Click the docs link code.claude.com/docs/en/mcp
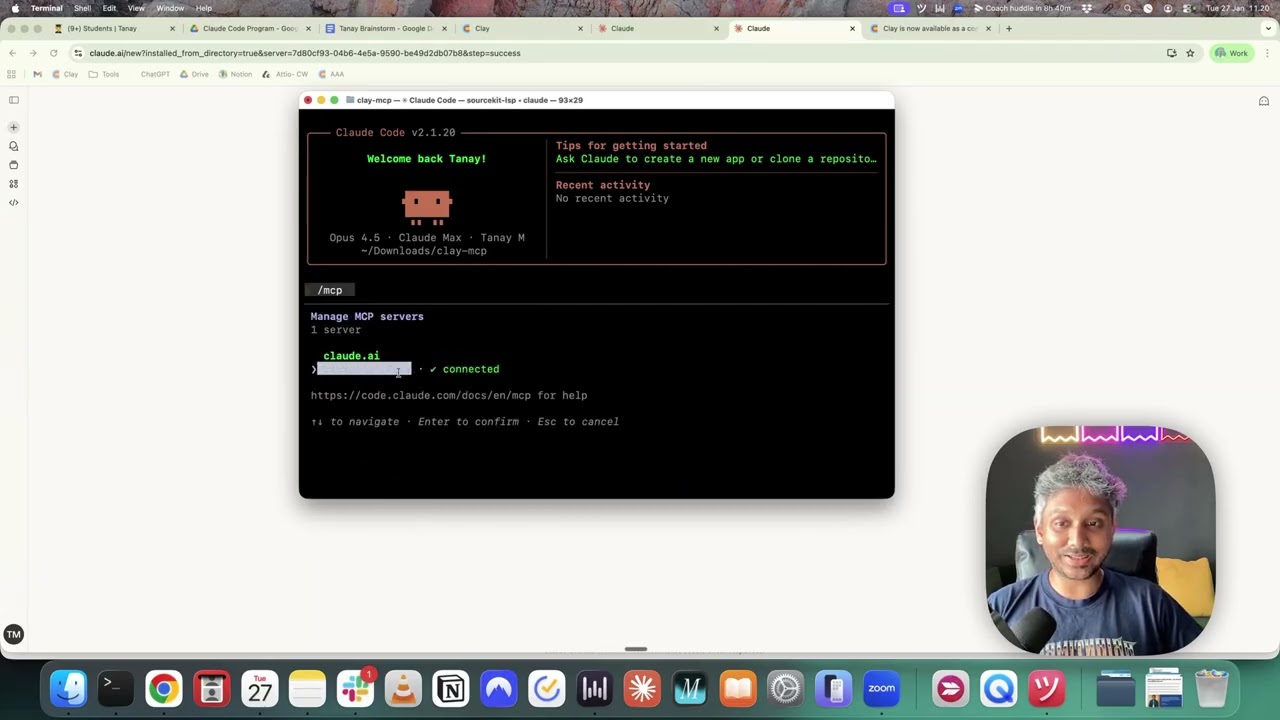The height and width of the screenshot is (720, 1280). (x=421, y=395)
